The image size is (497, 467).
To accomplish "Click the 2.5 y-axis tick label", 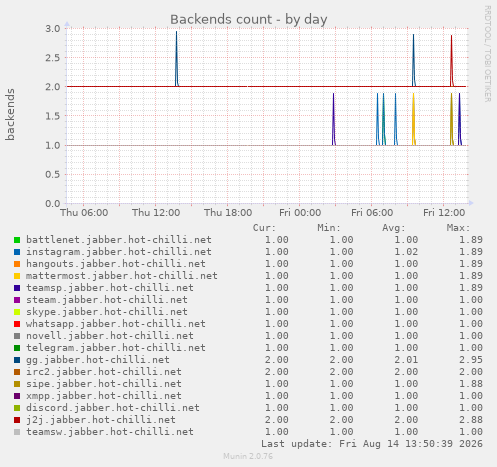I will click(53, 58).
